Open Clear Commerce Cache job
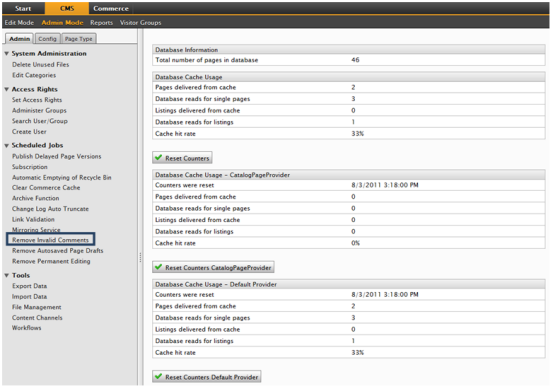This screenshot has width=550, height=388. pos(46,188)
